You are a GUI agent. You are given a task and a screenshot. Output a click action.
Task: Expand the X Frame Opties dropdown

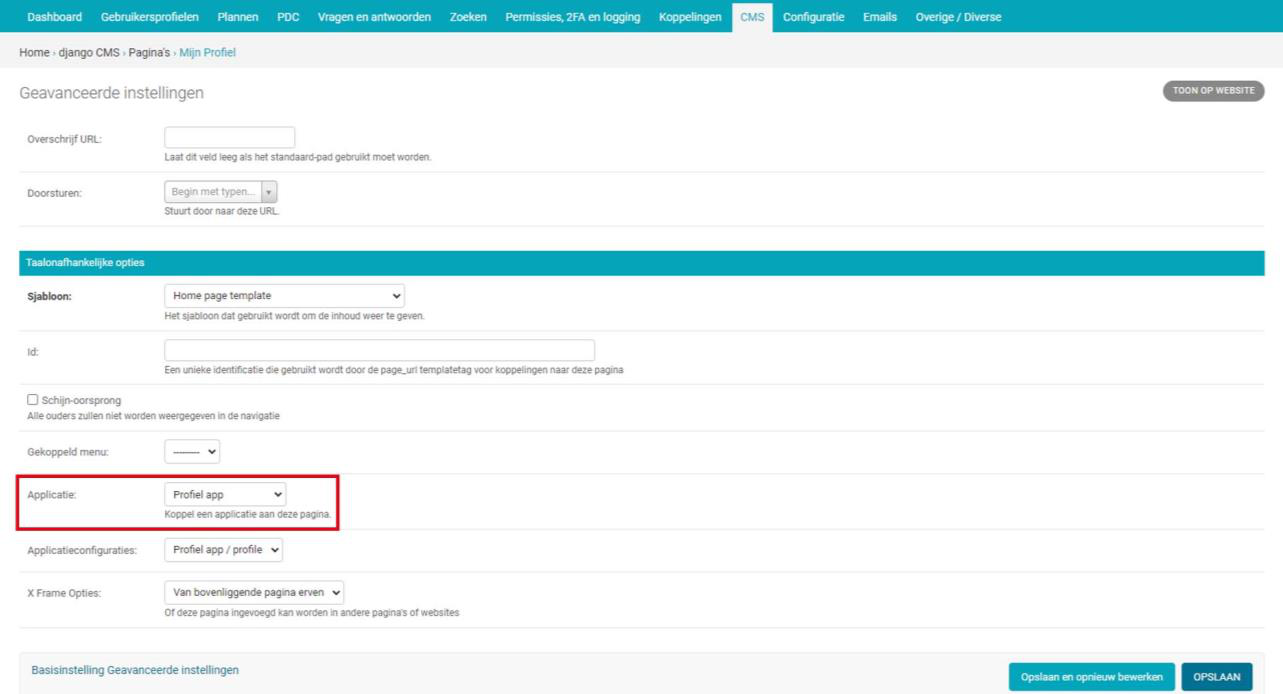[x=254, y=593]
